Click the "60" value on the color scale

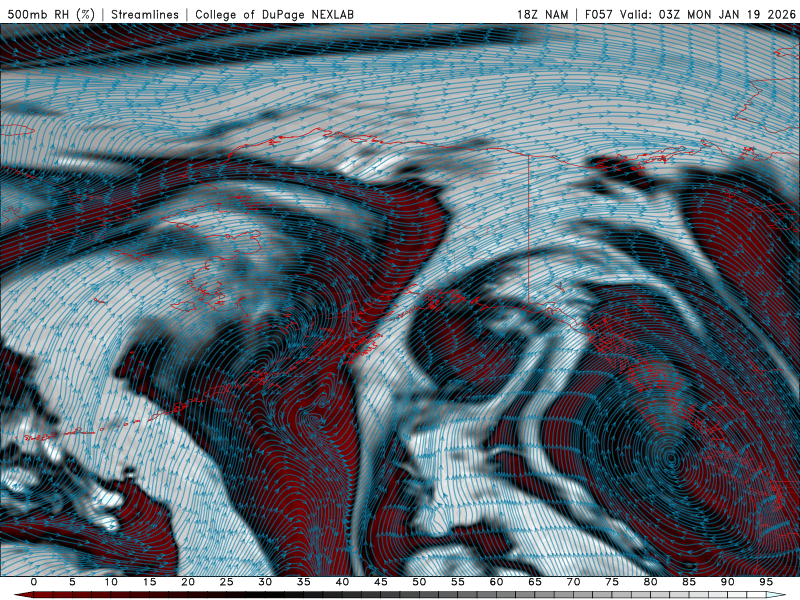[496, 582]
